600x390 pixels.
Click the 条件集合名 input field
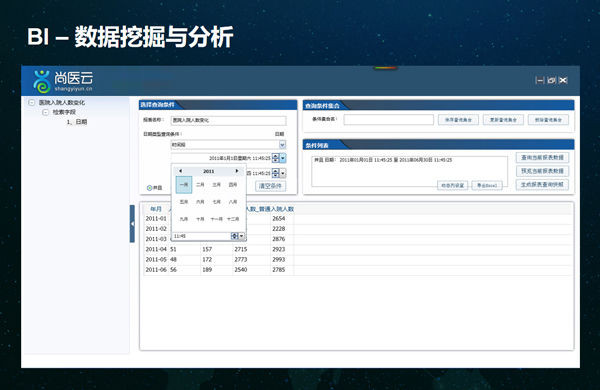click(x=388, y=120)
